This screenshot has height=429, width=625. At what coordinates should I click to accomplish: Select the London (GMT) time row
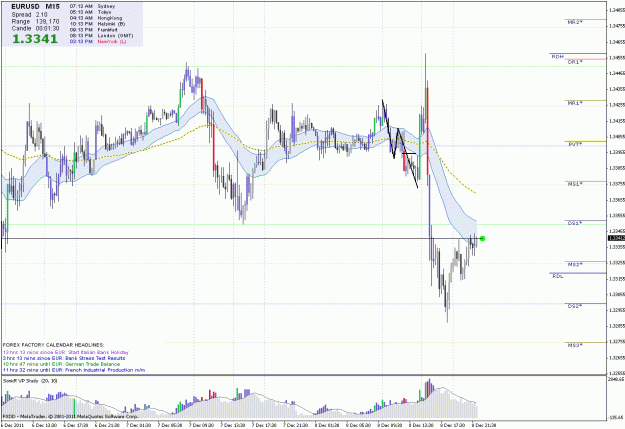101,35
